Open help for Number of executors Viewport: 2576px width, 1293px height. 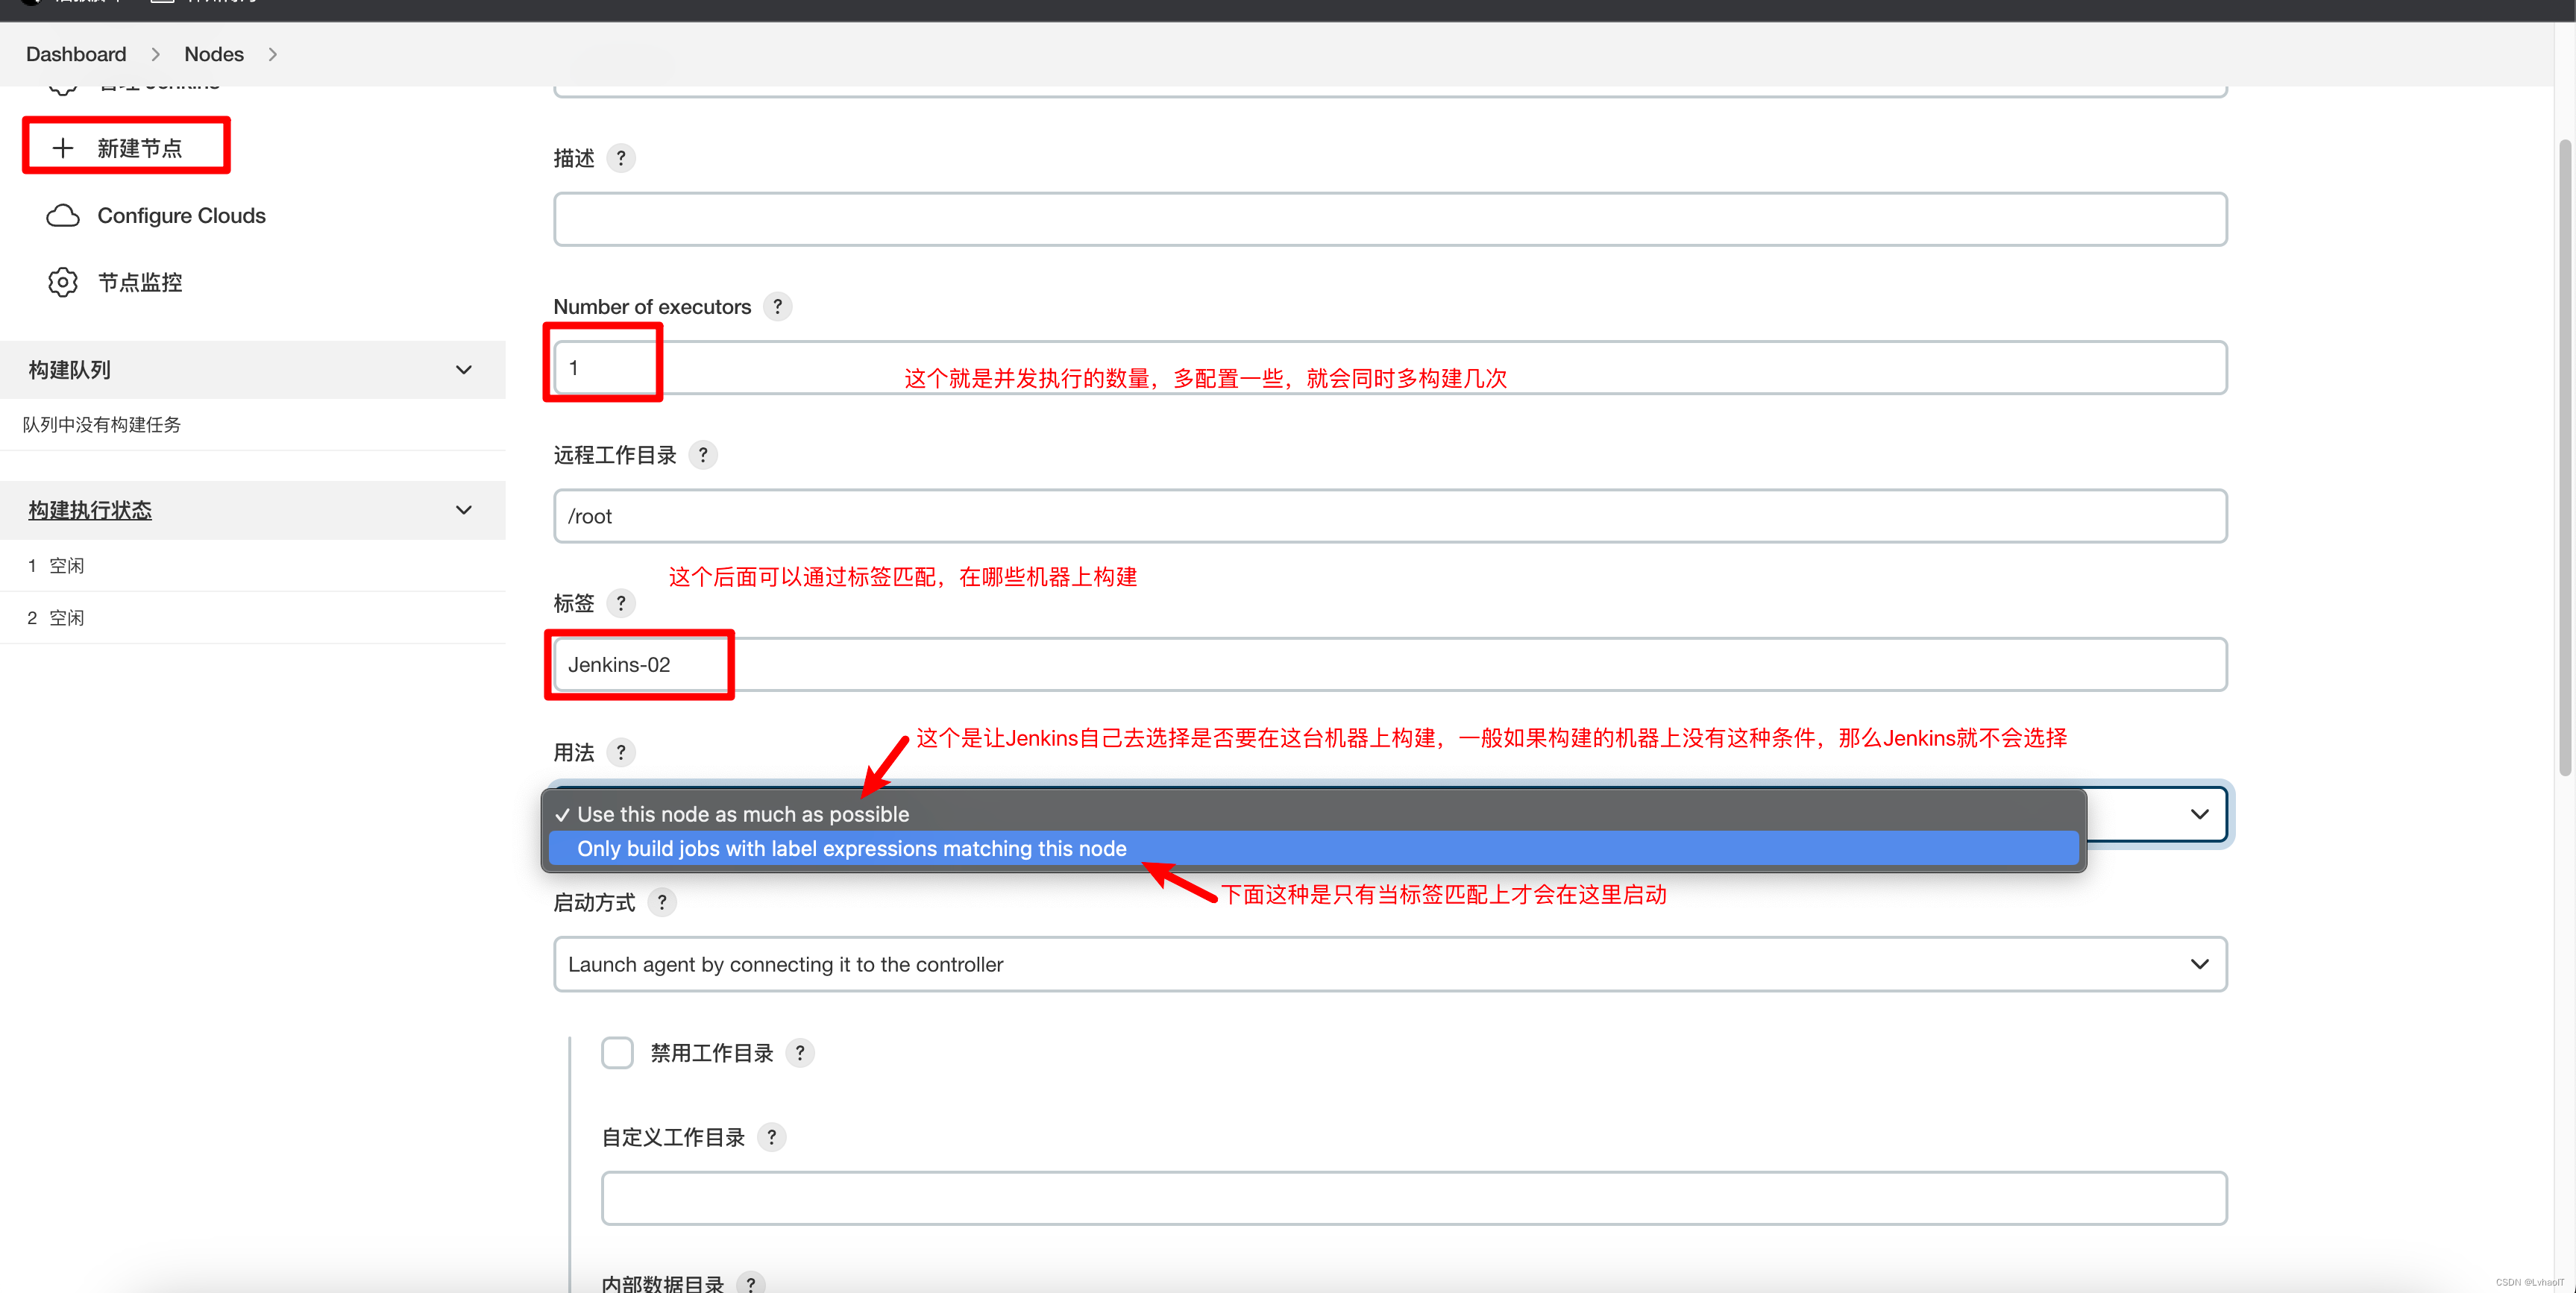coord(777,306)
